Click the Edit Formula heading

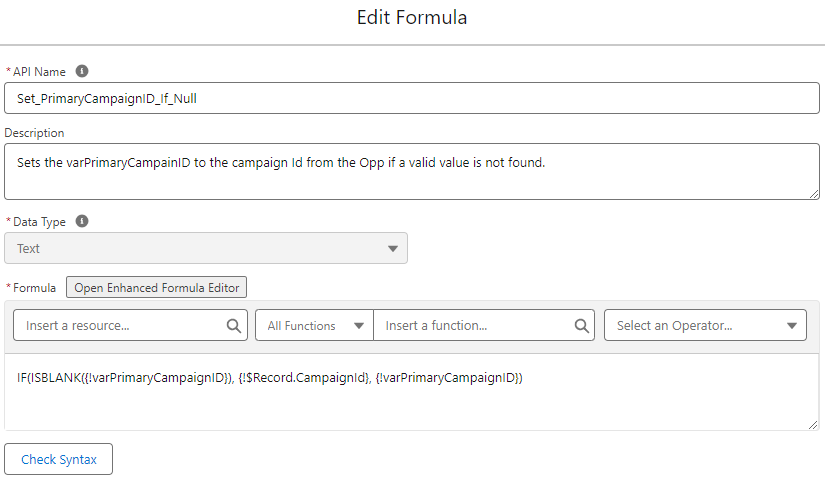[412, 17]
